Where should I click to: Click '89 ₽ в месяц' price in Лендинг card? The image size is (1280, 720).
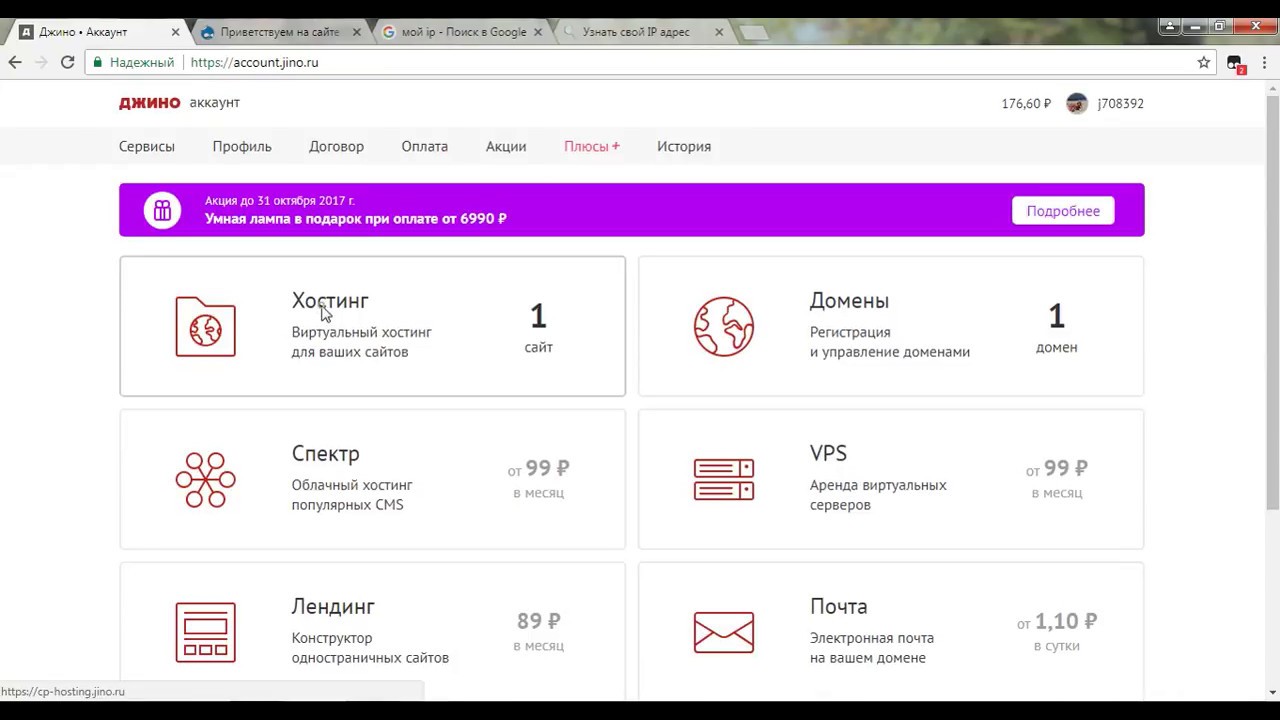538,632
